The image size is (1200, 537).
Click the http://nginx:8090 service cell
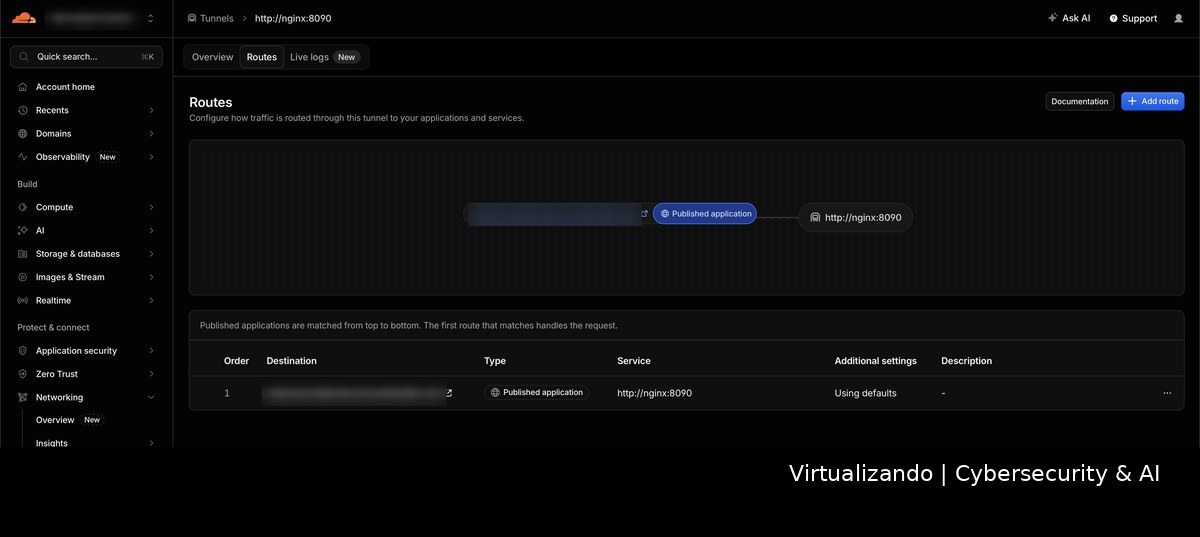654,393
